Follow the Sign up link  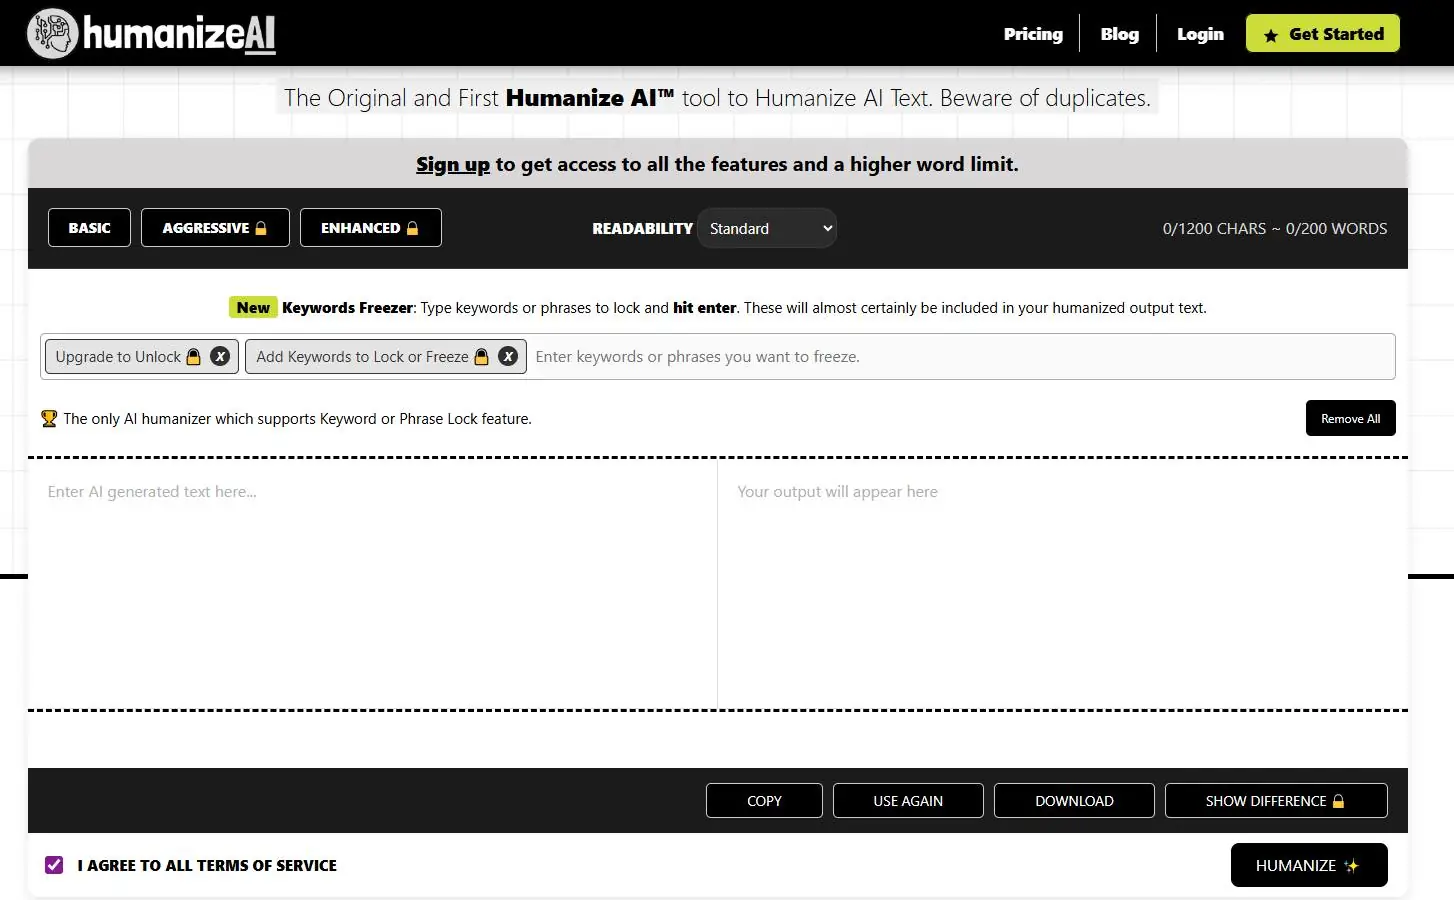pos(453,164)
